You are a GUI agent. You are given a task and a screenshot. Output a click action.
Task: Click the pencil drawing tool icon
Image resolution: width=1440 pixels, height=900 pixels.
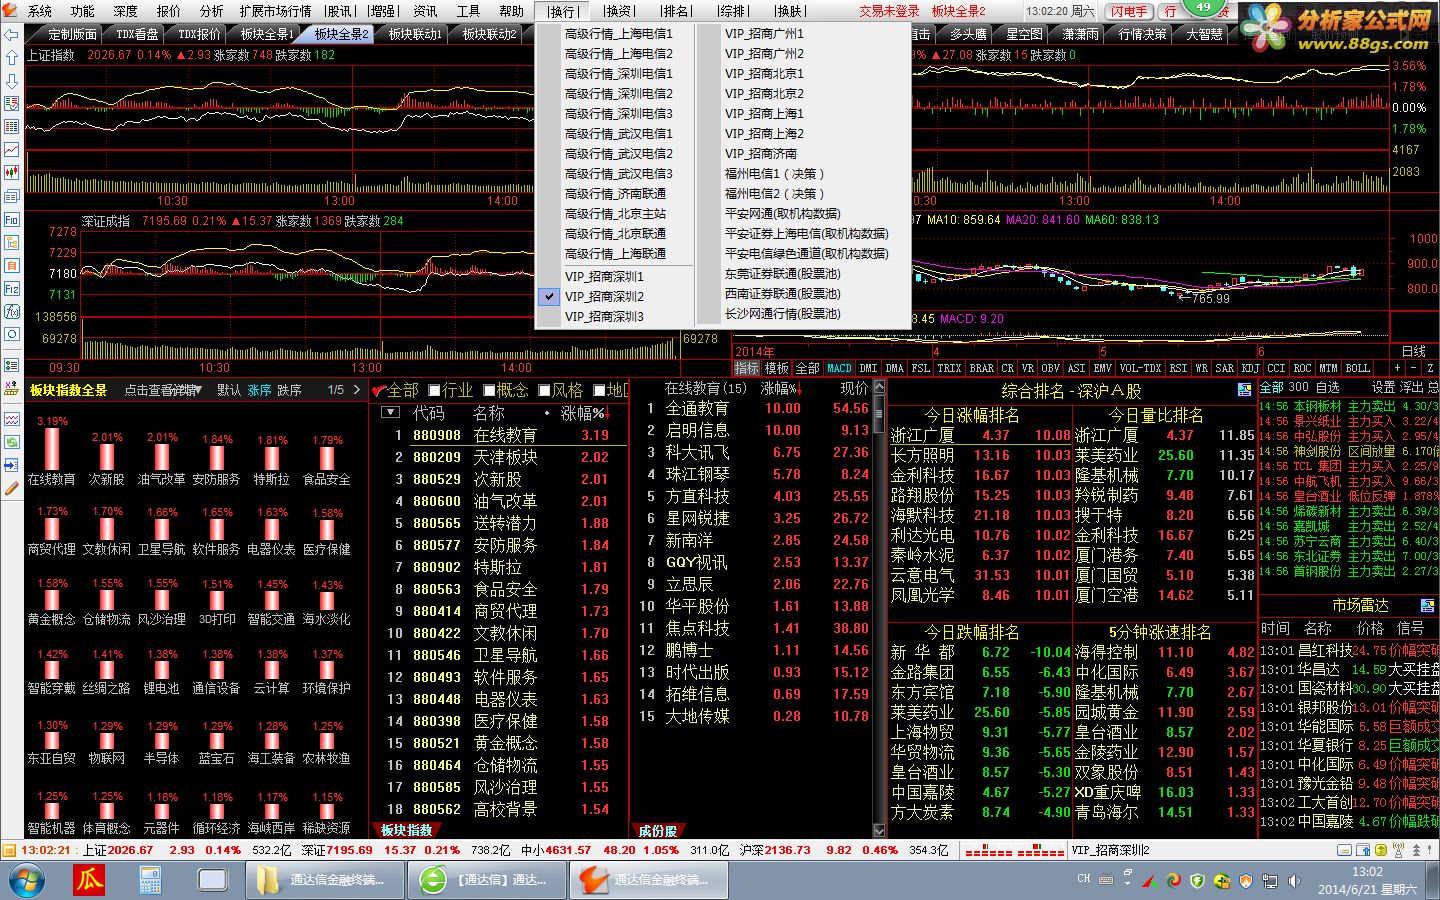(12, 488)
